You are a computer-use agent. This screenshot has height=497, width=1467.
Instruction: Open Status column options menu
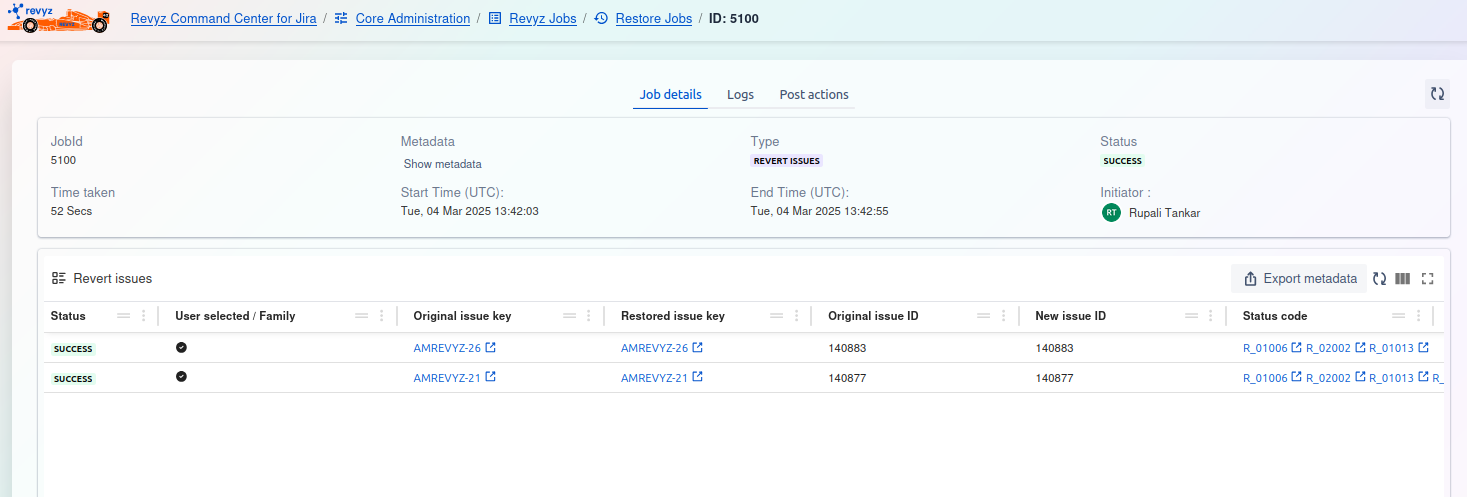point(143,316)
